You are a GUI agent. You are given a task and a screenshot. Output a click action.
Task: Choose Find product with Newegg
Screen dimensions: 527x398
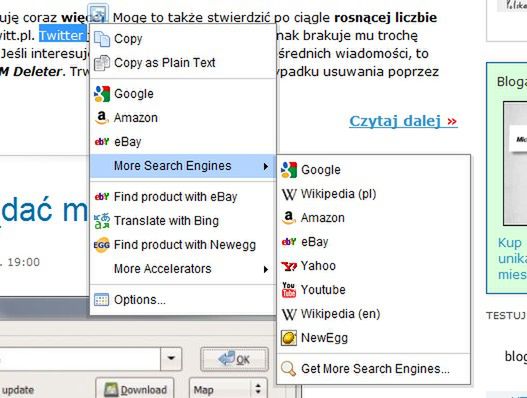[x=183, y=245]
